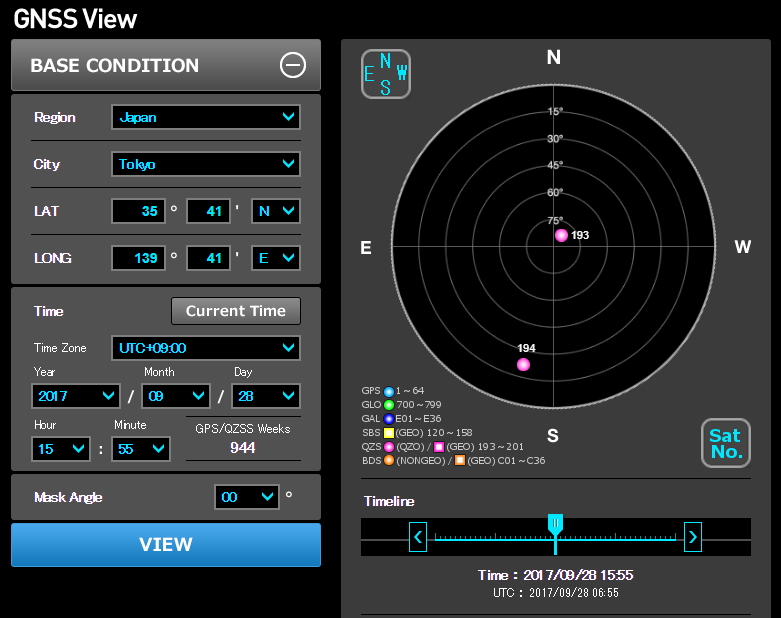Viewport: 781px width, 618px height.
Task: Click the GLO legend green dot
Action: click(x=389, y=405)
